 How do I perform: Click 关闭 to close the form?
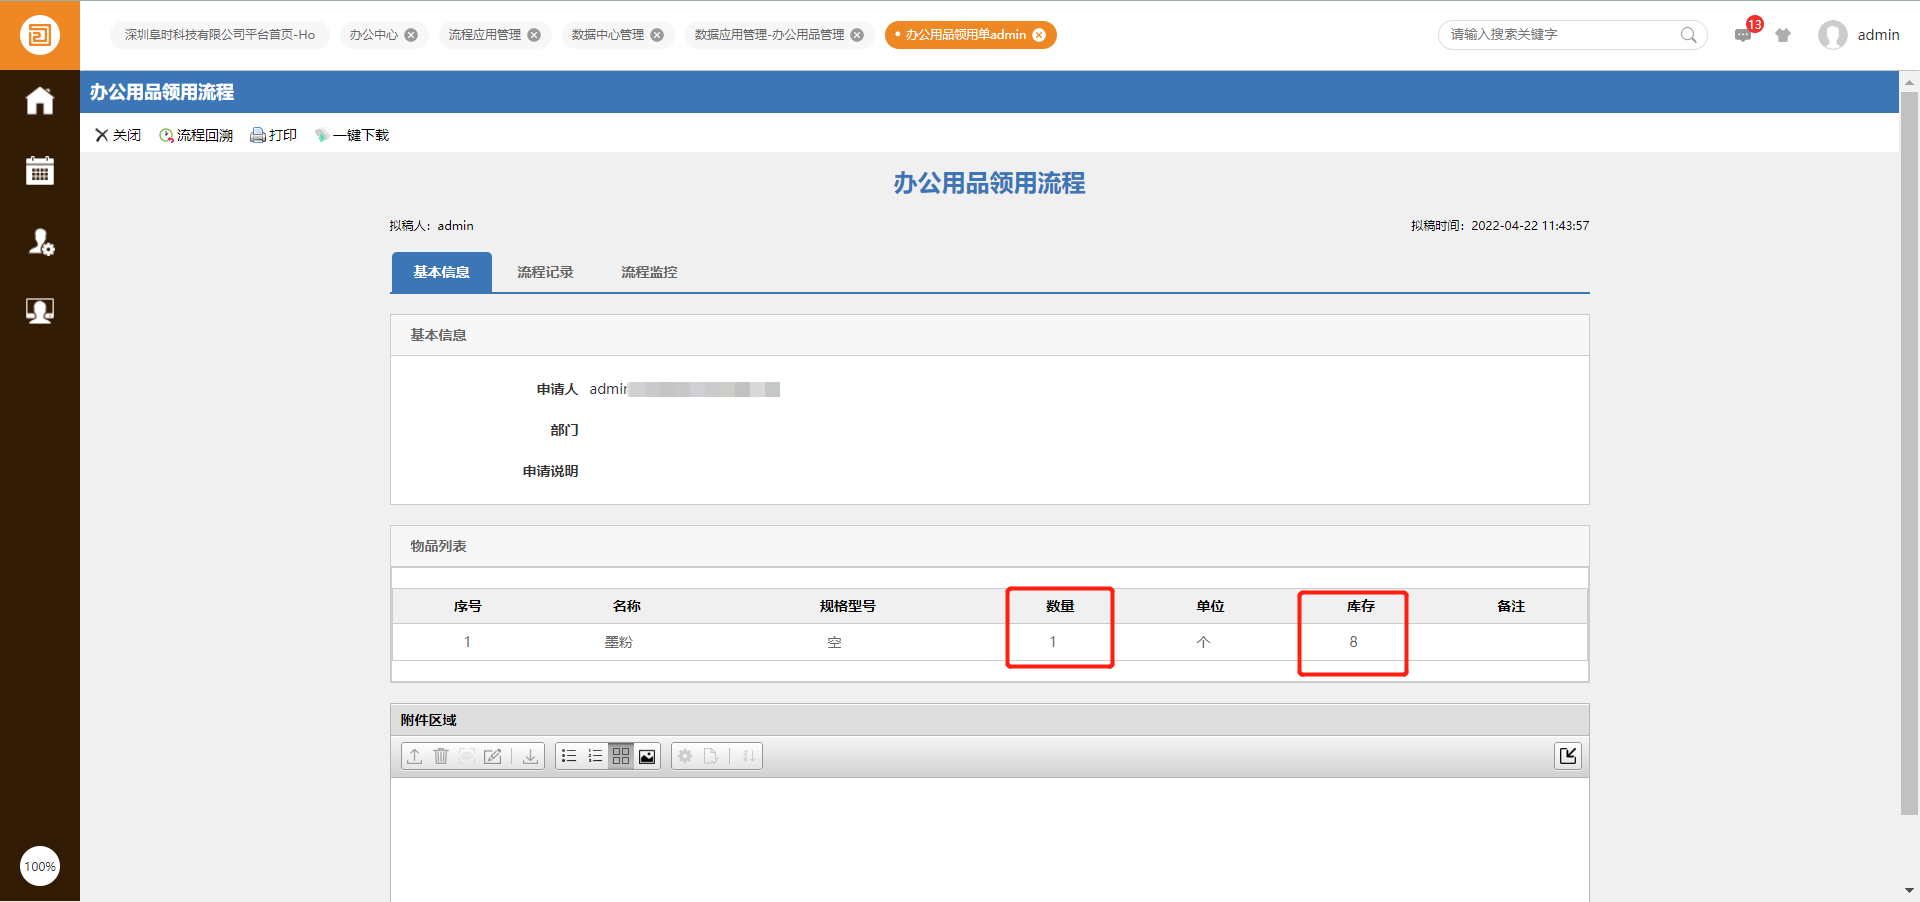pyautogui.click(x=118, y=135)
